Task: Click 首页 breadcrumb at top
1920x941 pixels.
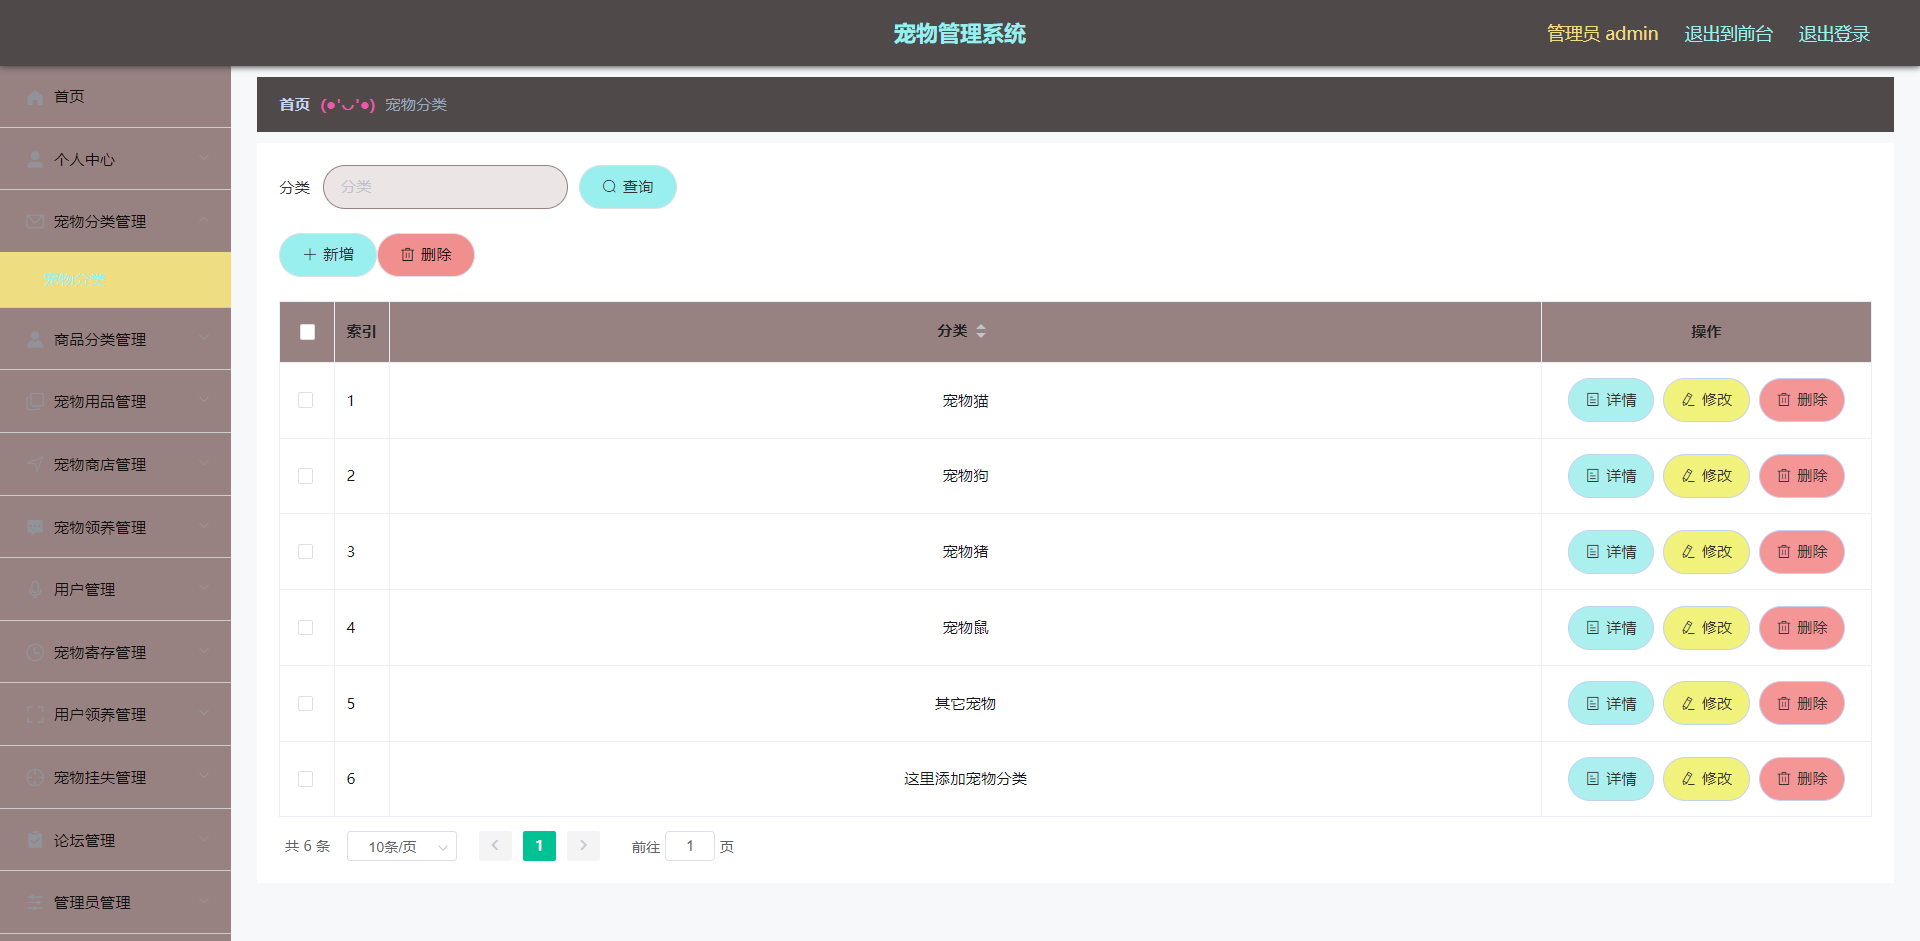Action: 294,104
